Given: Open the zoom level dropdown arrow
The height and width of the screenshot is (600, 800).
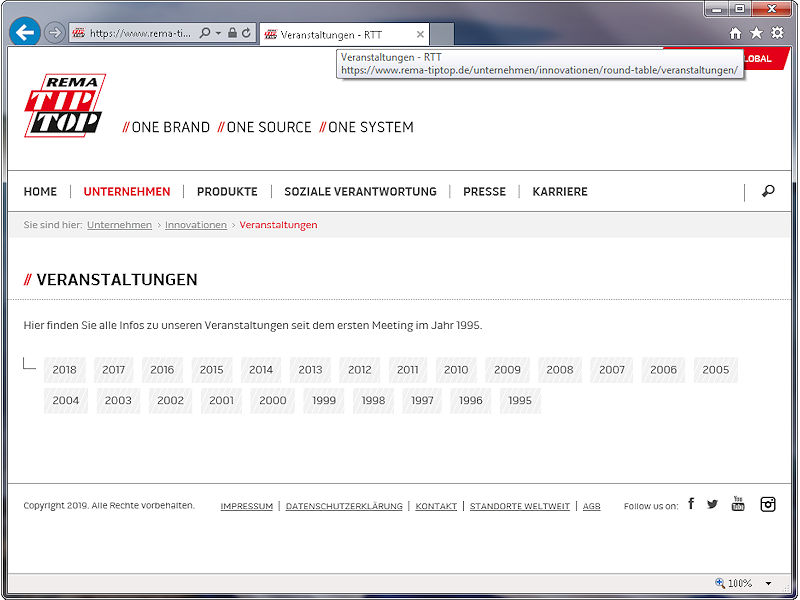Looking at the screenshot, I should click(768, 583).
